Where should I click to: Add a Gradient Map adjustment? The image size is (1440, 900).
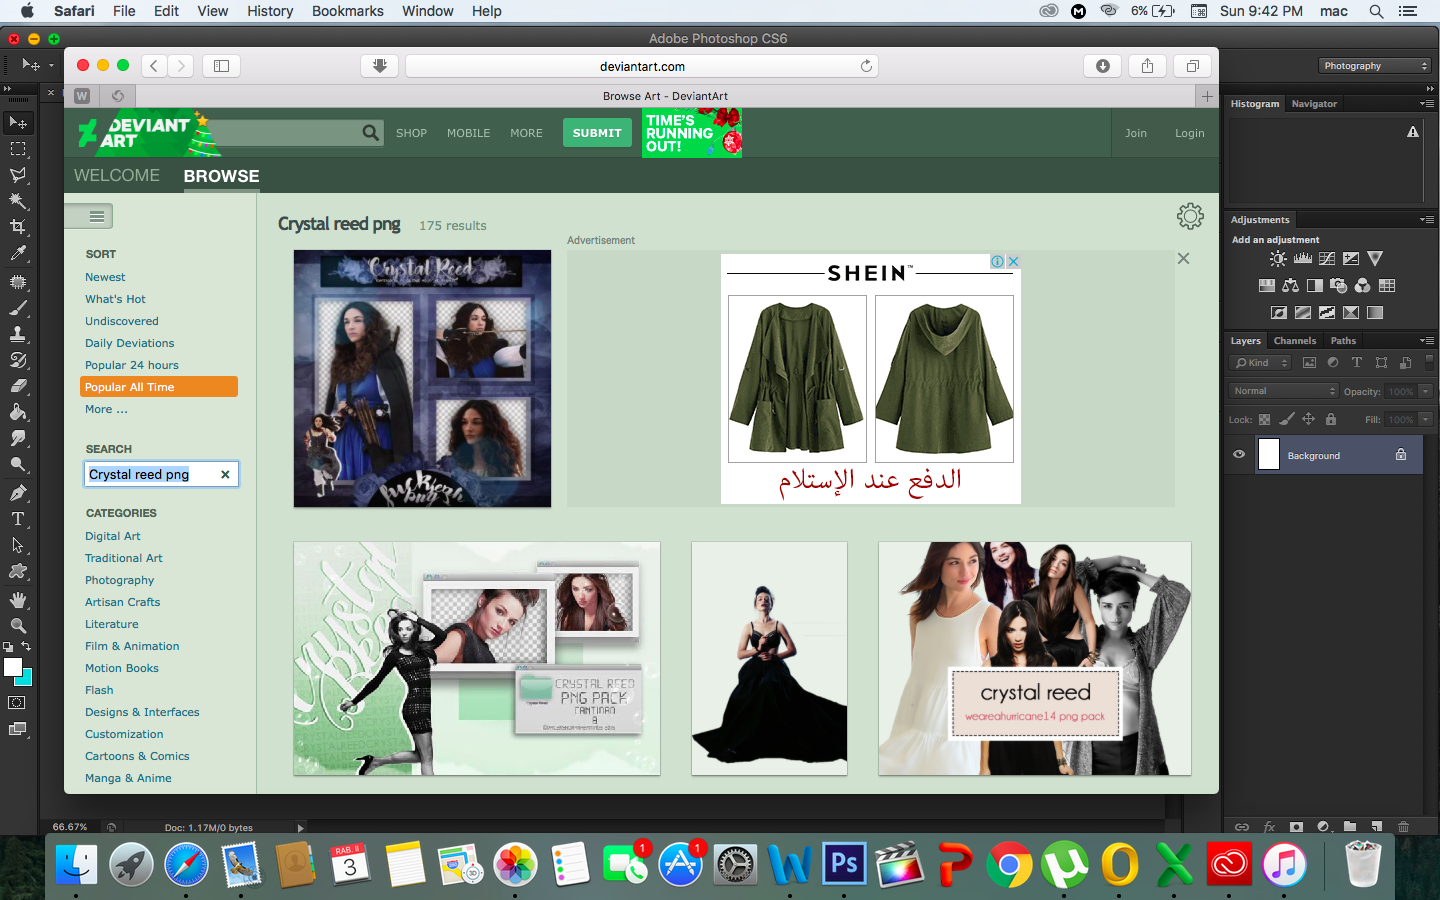(x=1375, y=313)
